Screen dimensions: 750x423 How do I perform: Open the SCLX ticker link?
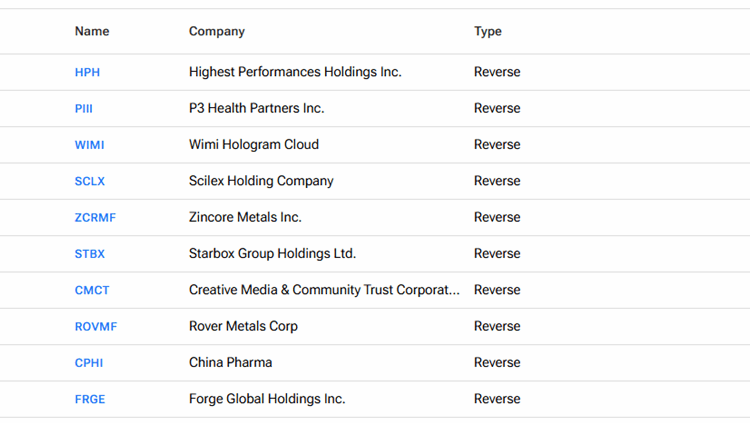point(90,181)
